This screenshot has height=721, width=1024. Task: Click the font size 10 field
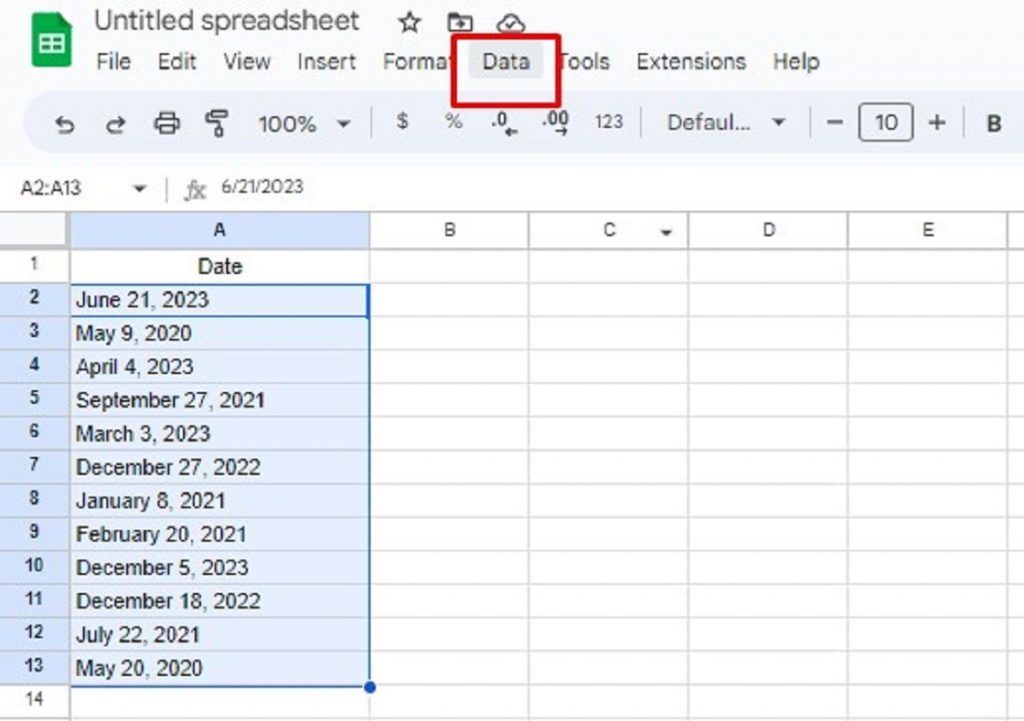(886, 122)
